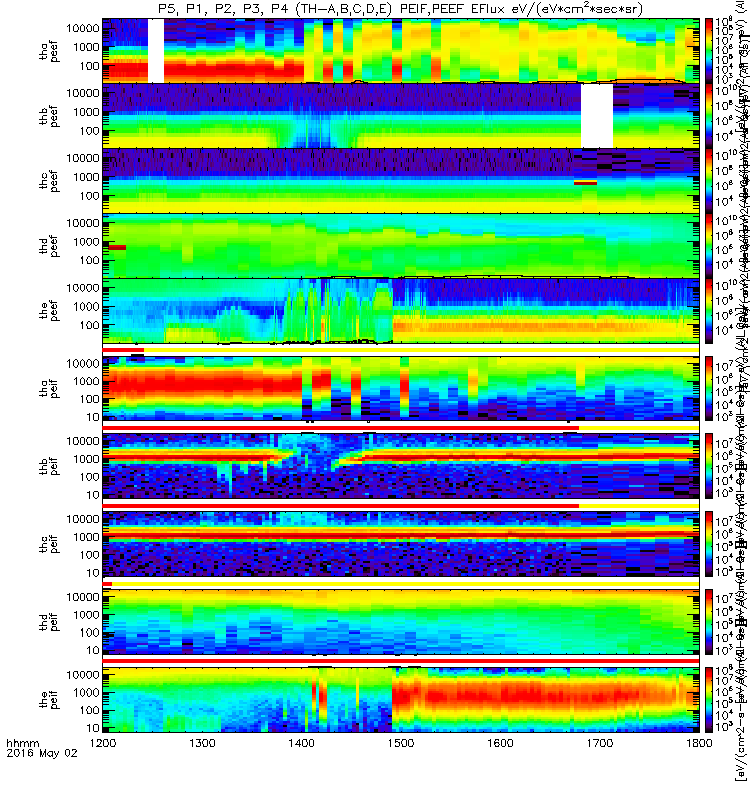
Task: Click the yellow segment of bar above thb peif
Action: coord(639,428)
